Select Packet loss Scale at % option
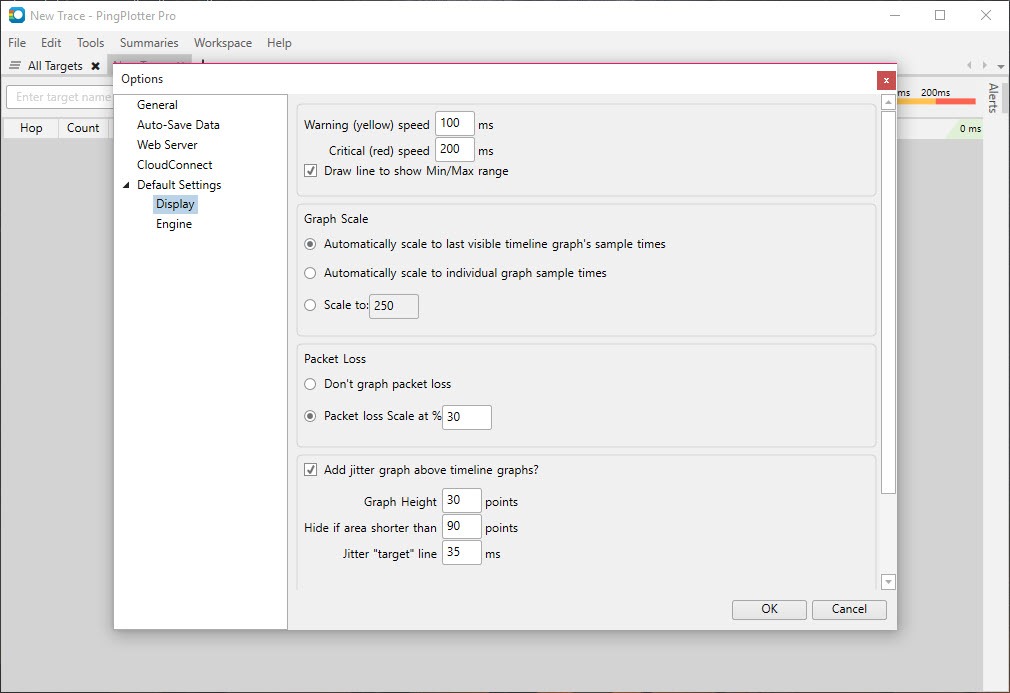This screenshot has width=1010, height=693. tap(310, 416)
